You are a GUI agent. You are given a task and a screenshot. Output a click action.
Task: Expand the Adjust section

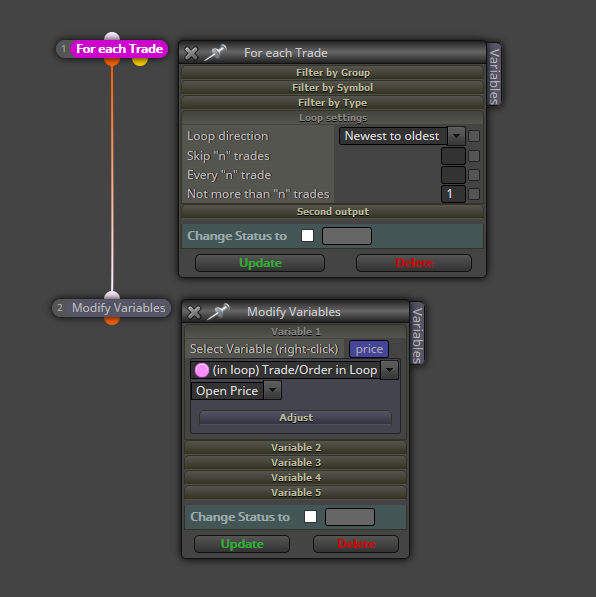(296, 418)
